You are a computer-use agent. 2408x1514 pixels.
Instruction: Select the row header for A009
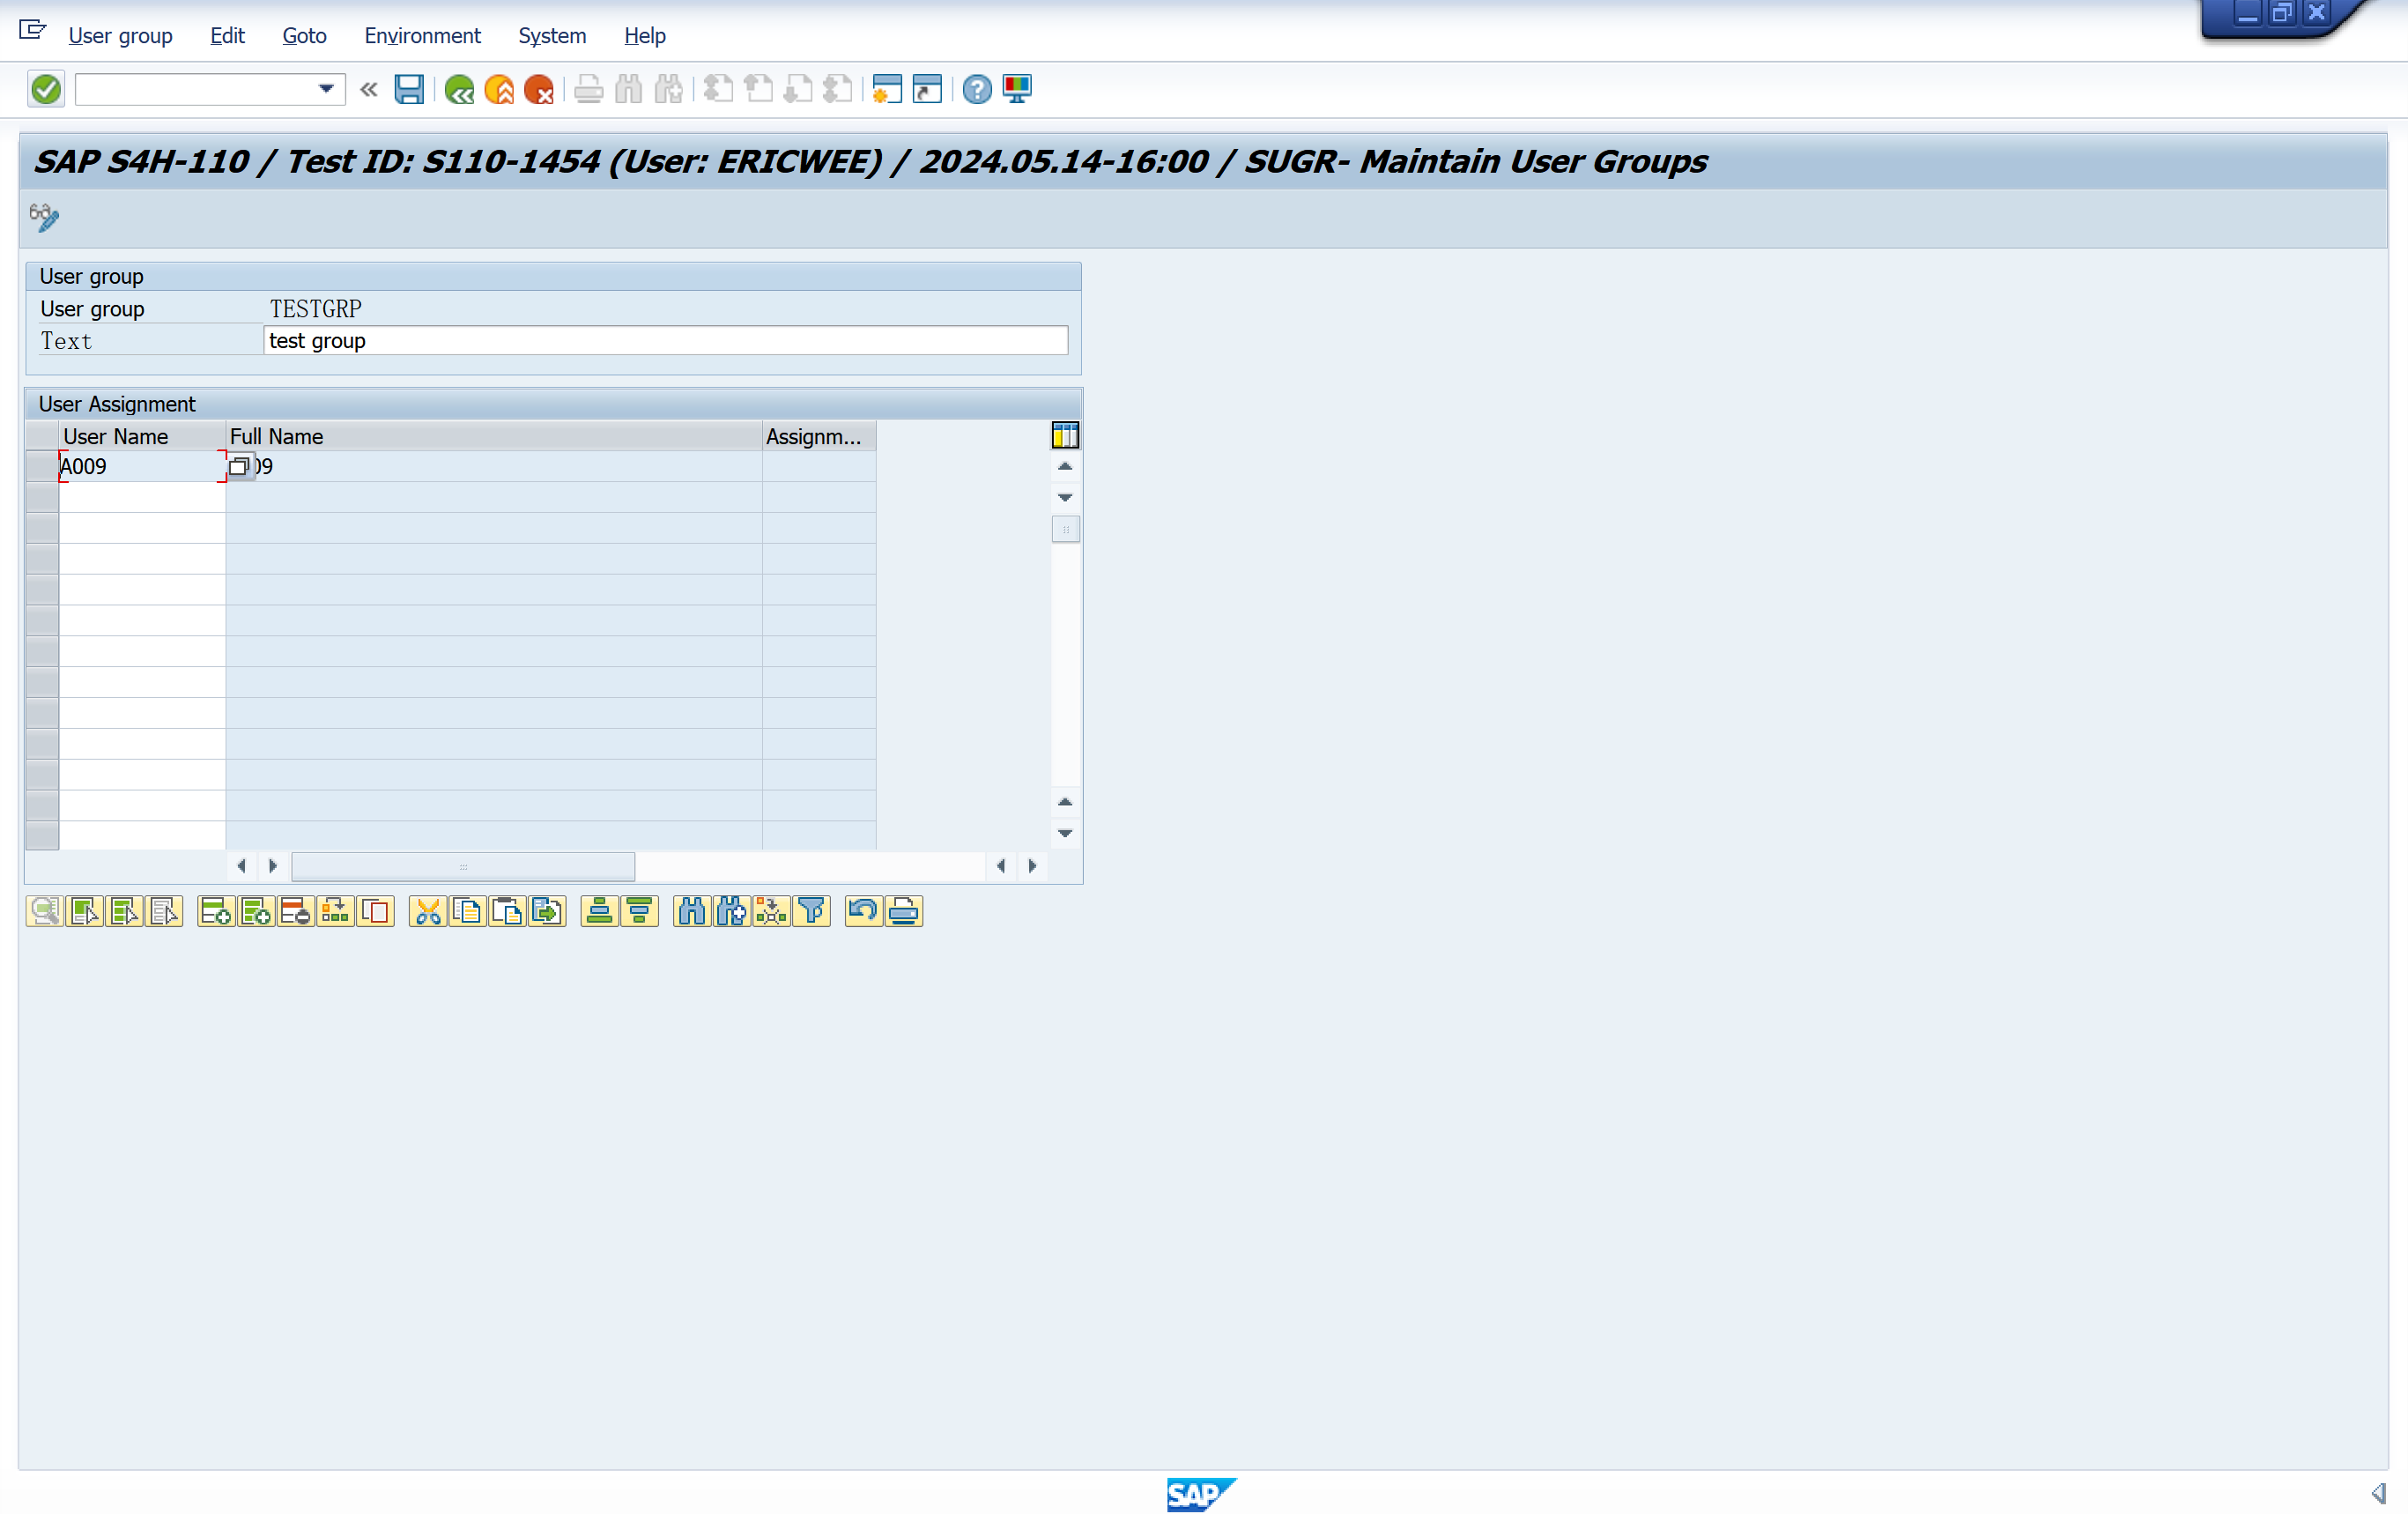(x=42, y=466)
